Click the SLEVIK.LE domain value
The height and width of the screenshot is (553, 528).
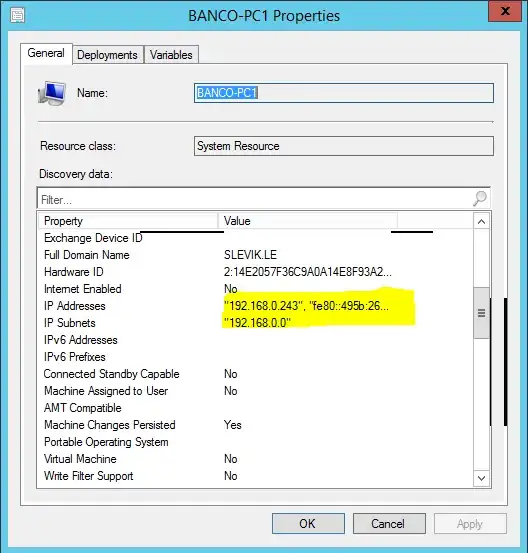(250, 255)
